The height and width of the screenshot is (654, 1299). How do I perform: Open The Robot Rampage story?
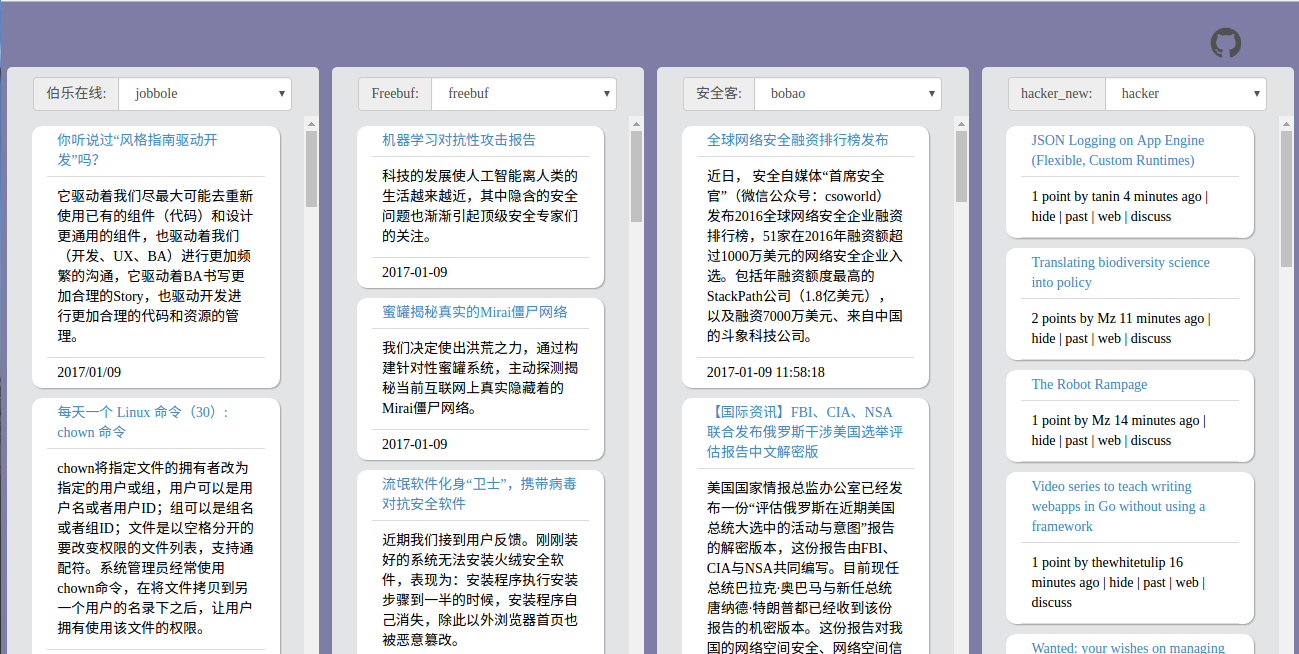[1089, 384]
